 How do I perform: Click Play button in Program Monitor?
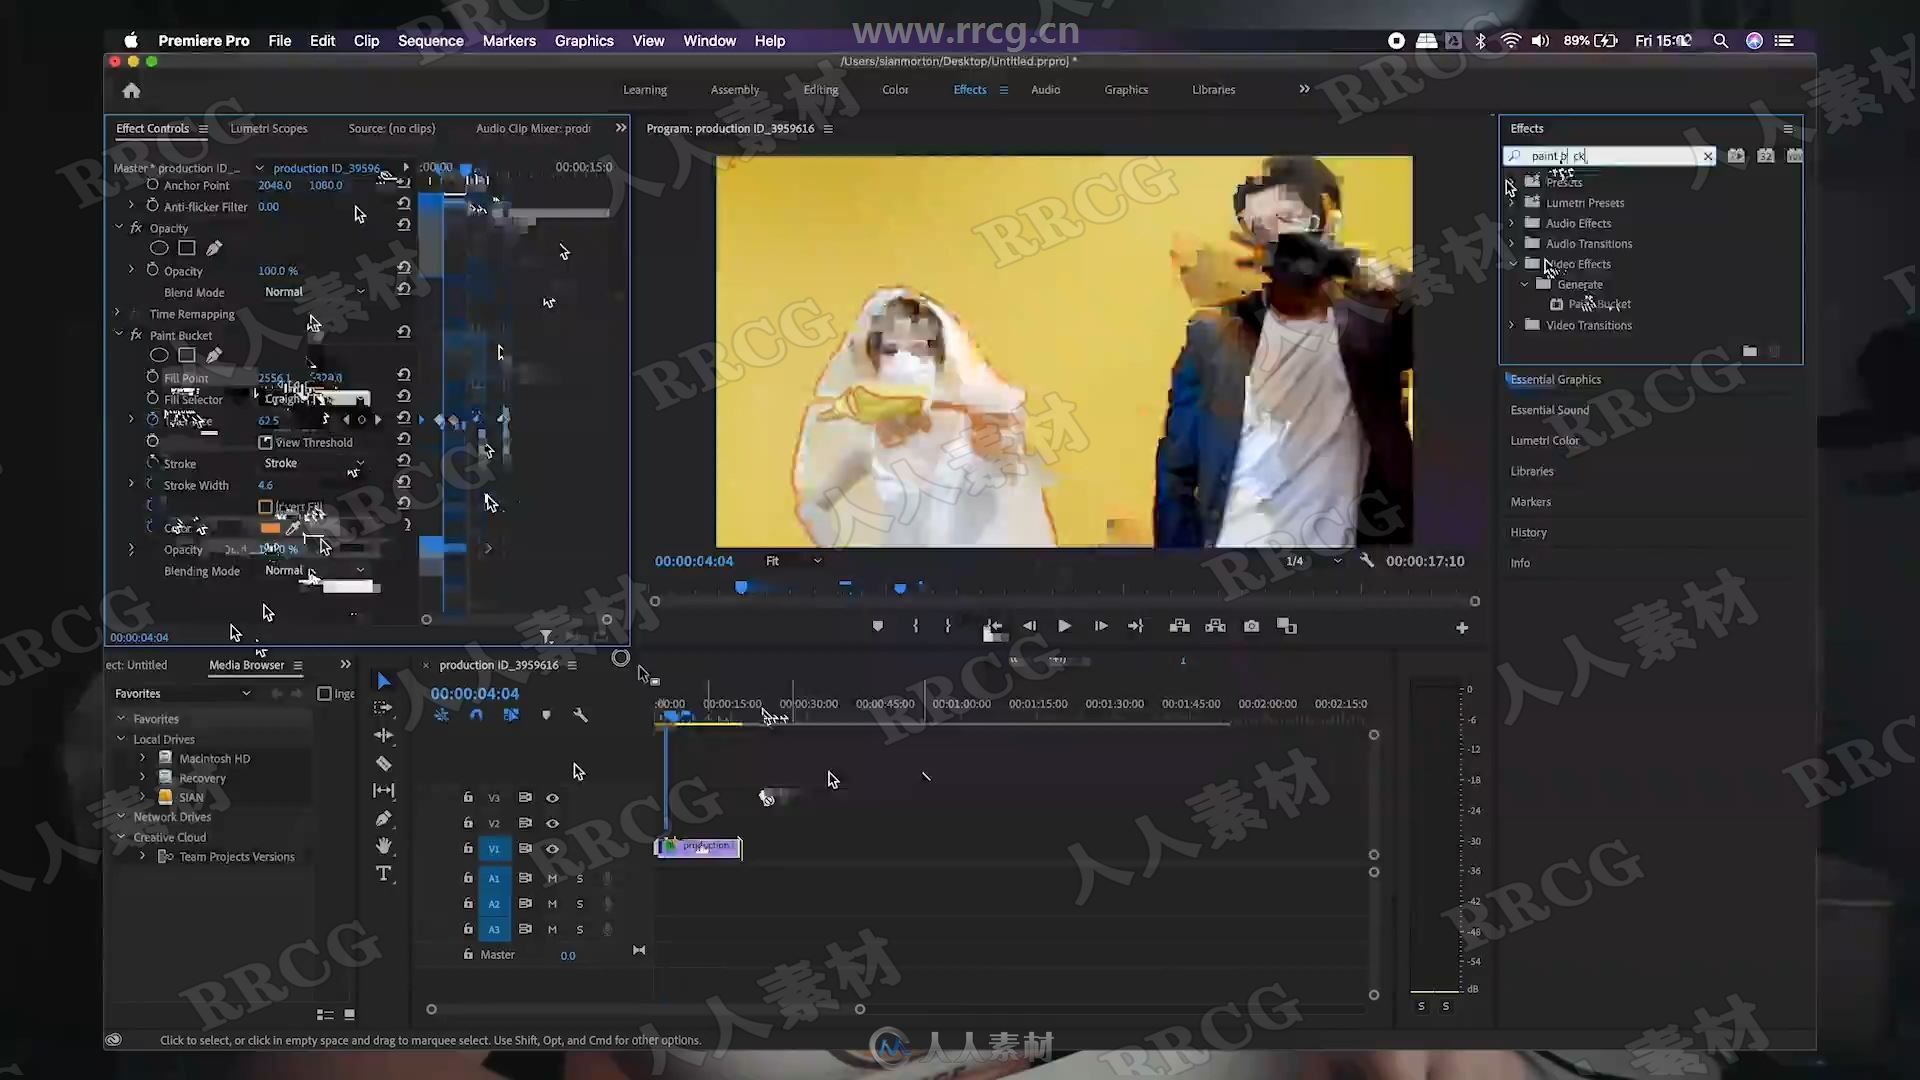coord(1064,626)
